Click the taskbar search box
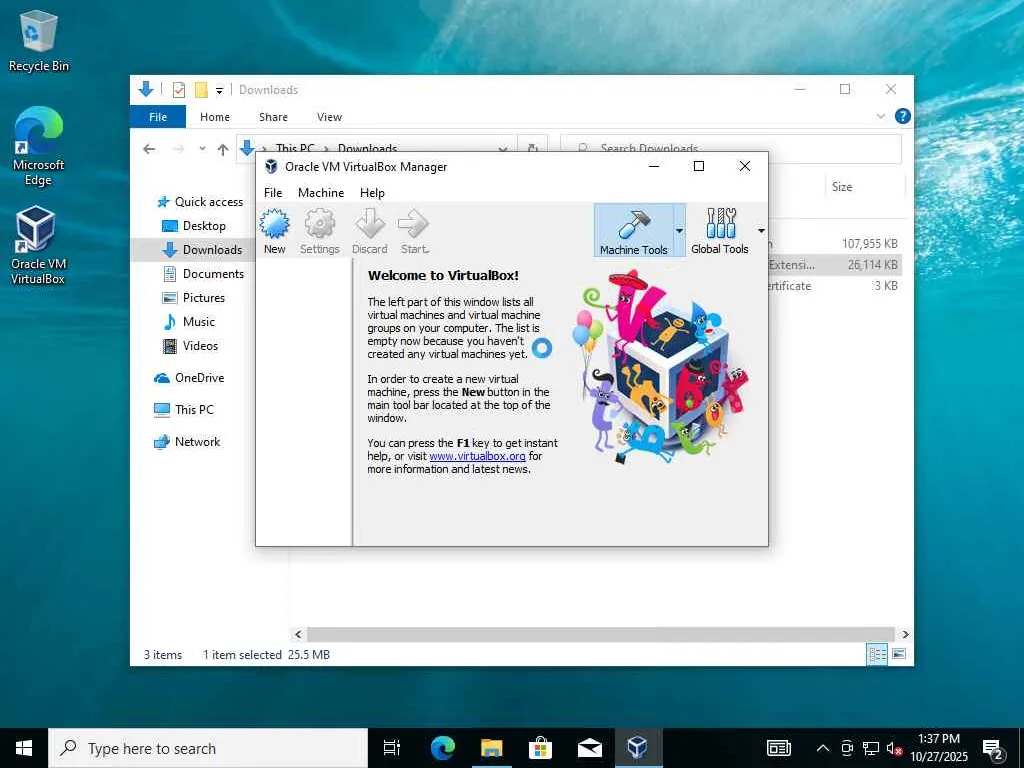Screen dimensions: 1024x768 (208, 748)
